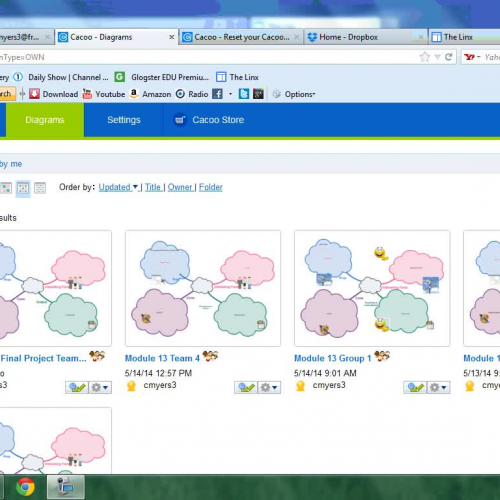500x500 pixels.
Task: Sort diagrams by Title
Action: click(x=153, y=187)
